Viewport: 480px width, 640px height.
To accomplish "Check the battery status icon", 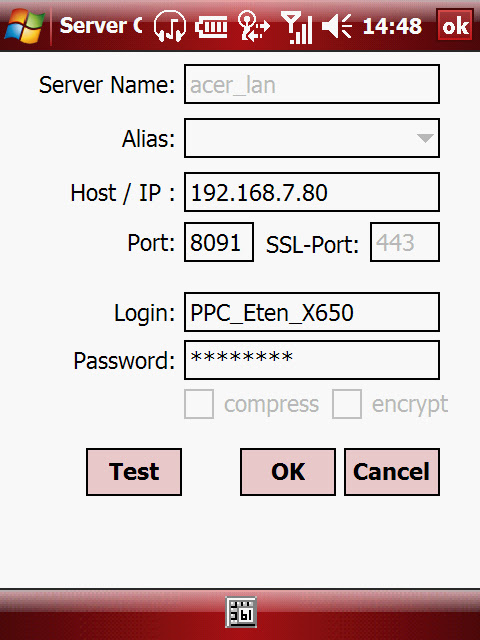I will [x=211, y=27].
